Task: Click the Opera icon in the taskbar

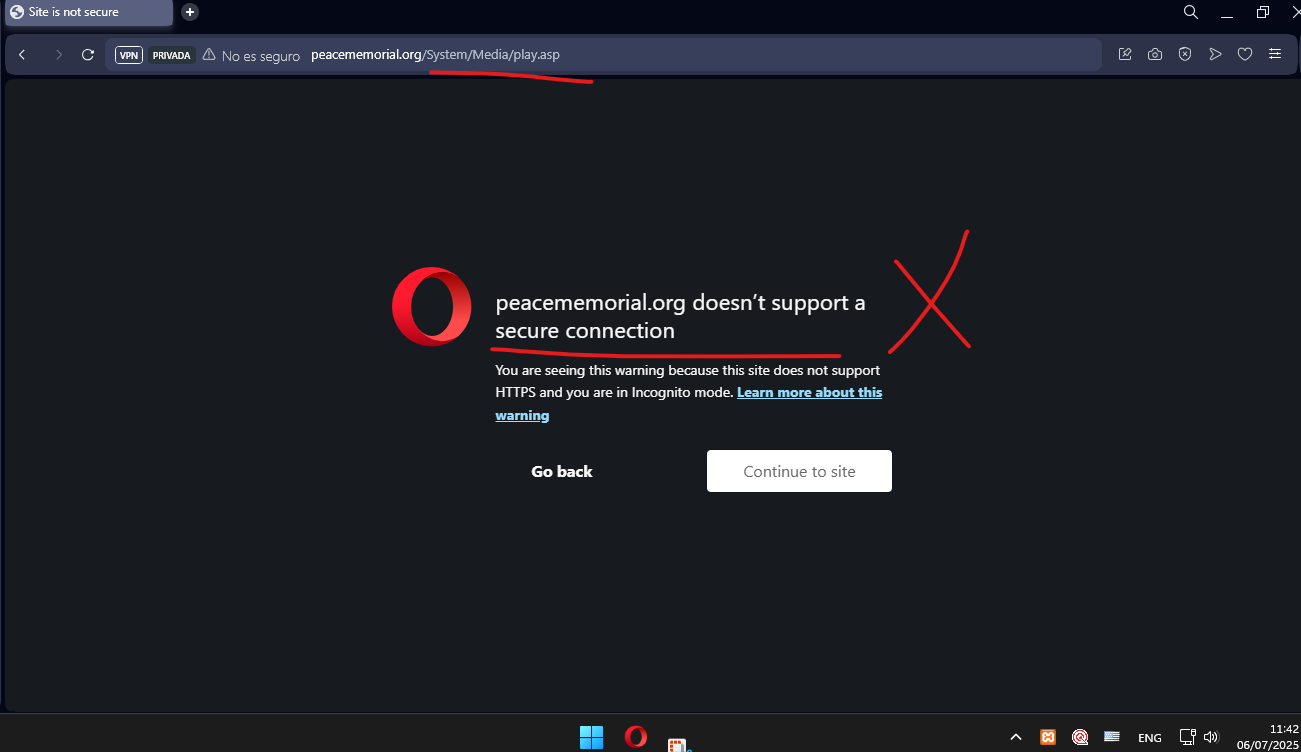Action: pos(635,737)
